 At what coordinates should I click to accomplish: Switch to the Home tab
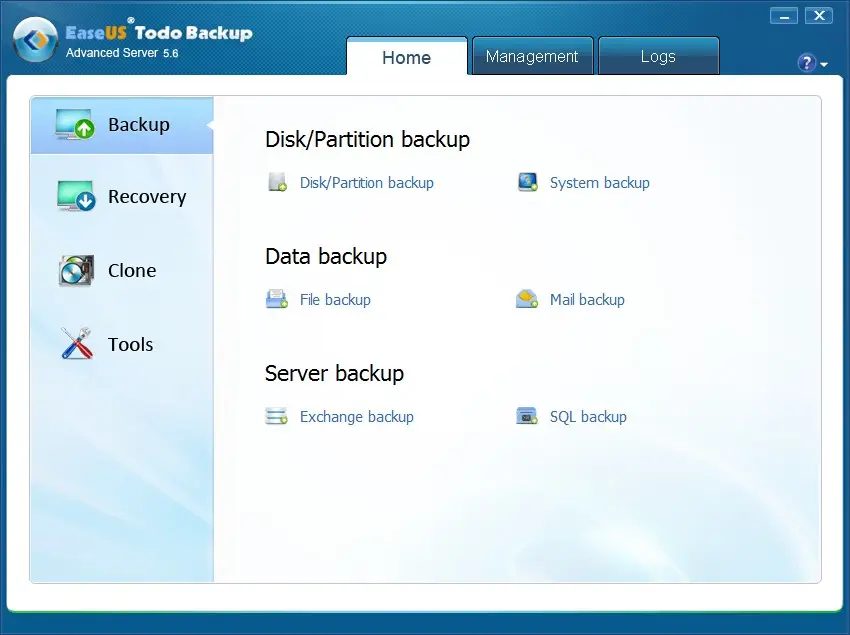[407, 56]
